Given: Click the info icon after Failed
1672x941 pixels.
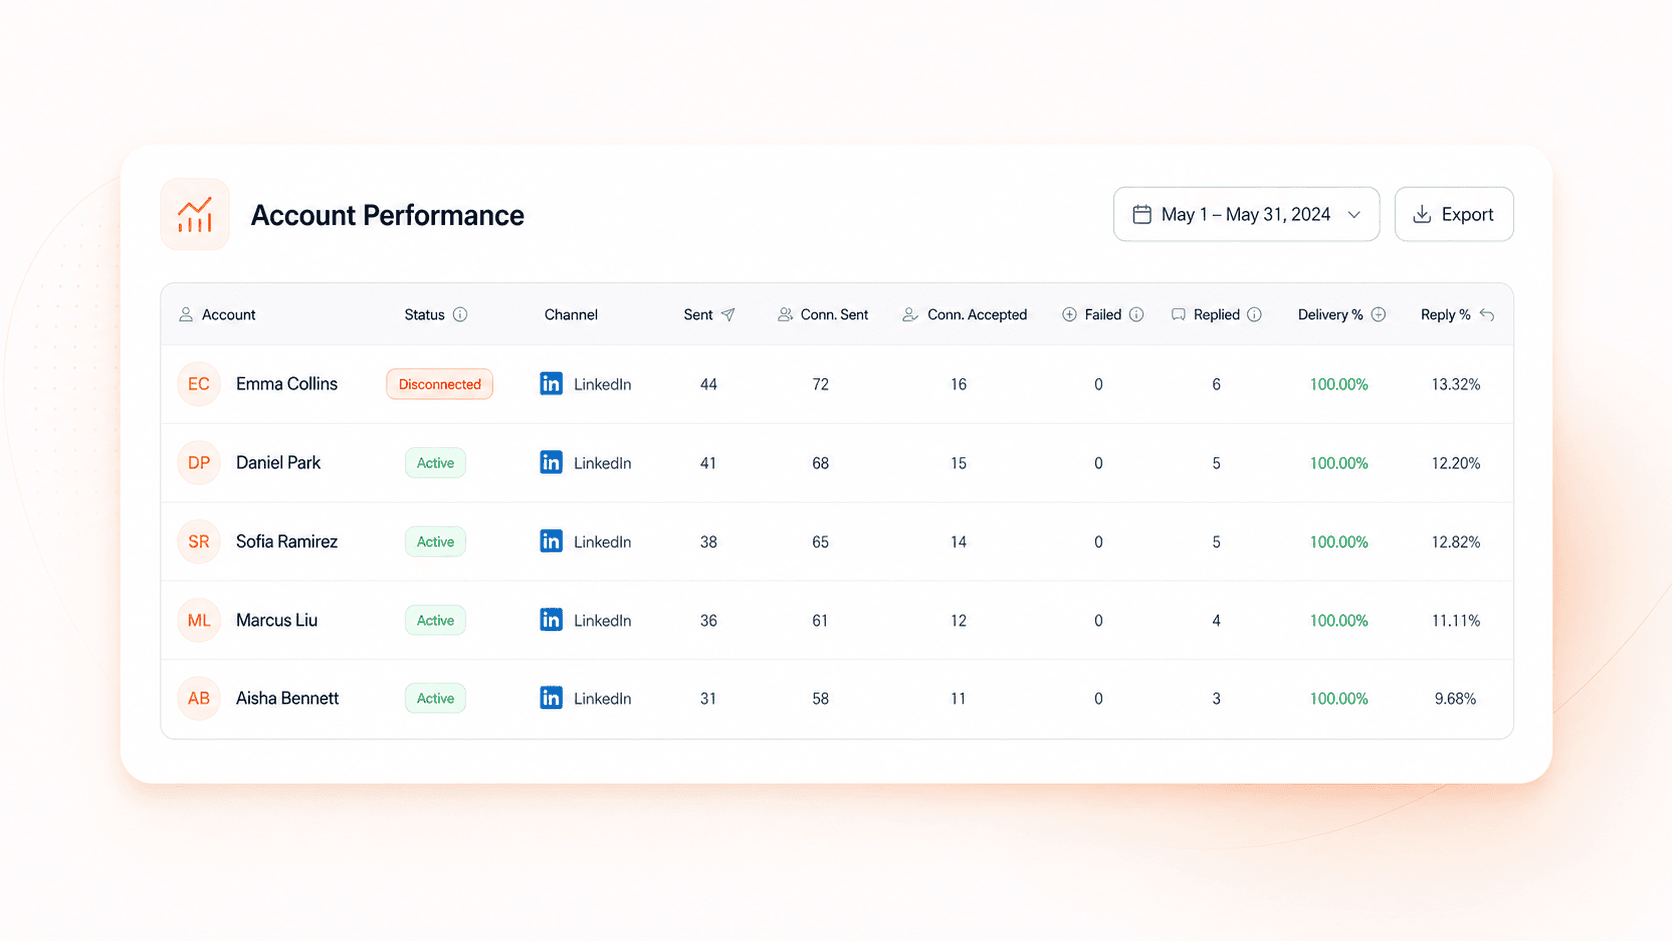Looking at the screenshot, I should 1136,314.
